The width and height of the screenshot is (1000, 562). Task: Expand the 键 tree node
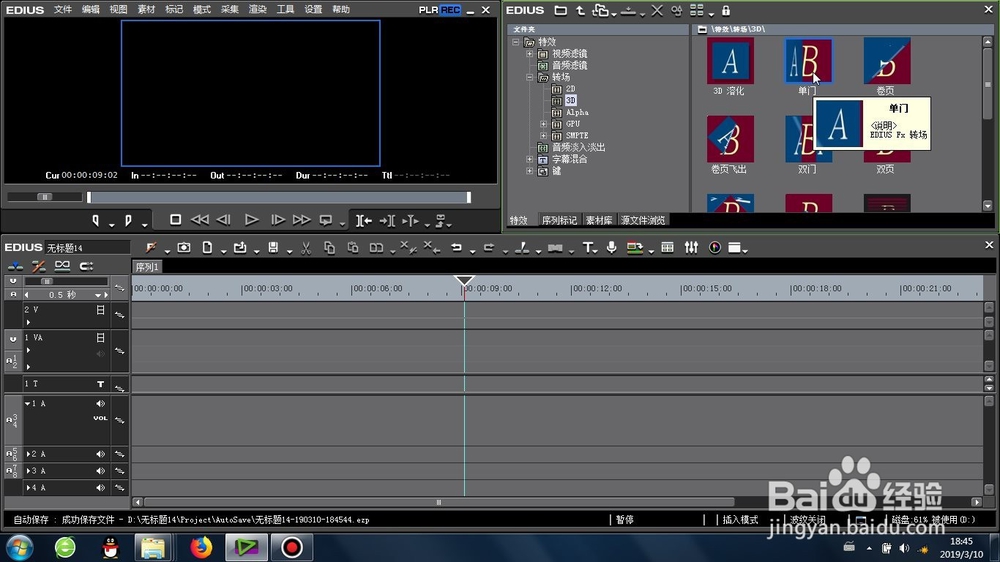529,171
